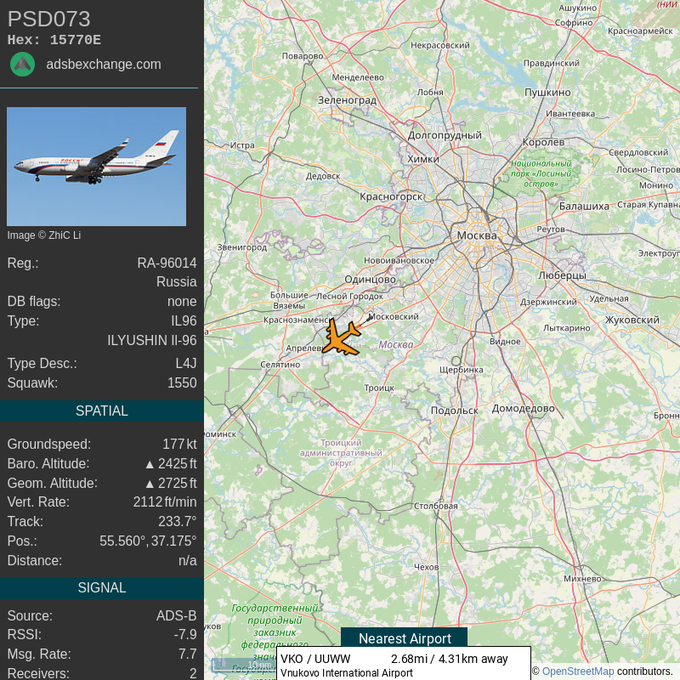The image size is (680, 680).
Task: Click the Зеленоград label on the map
Action: 347,100
